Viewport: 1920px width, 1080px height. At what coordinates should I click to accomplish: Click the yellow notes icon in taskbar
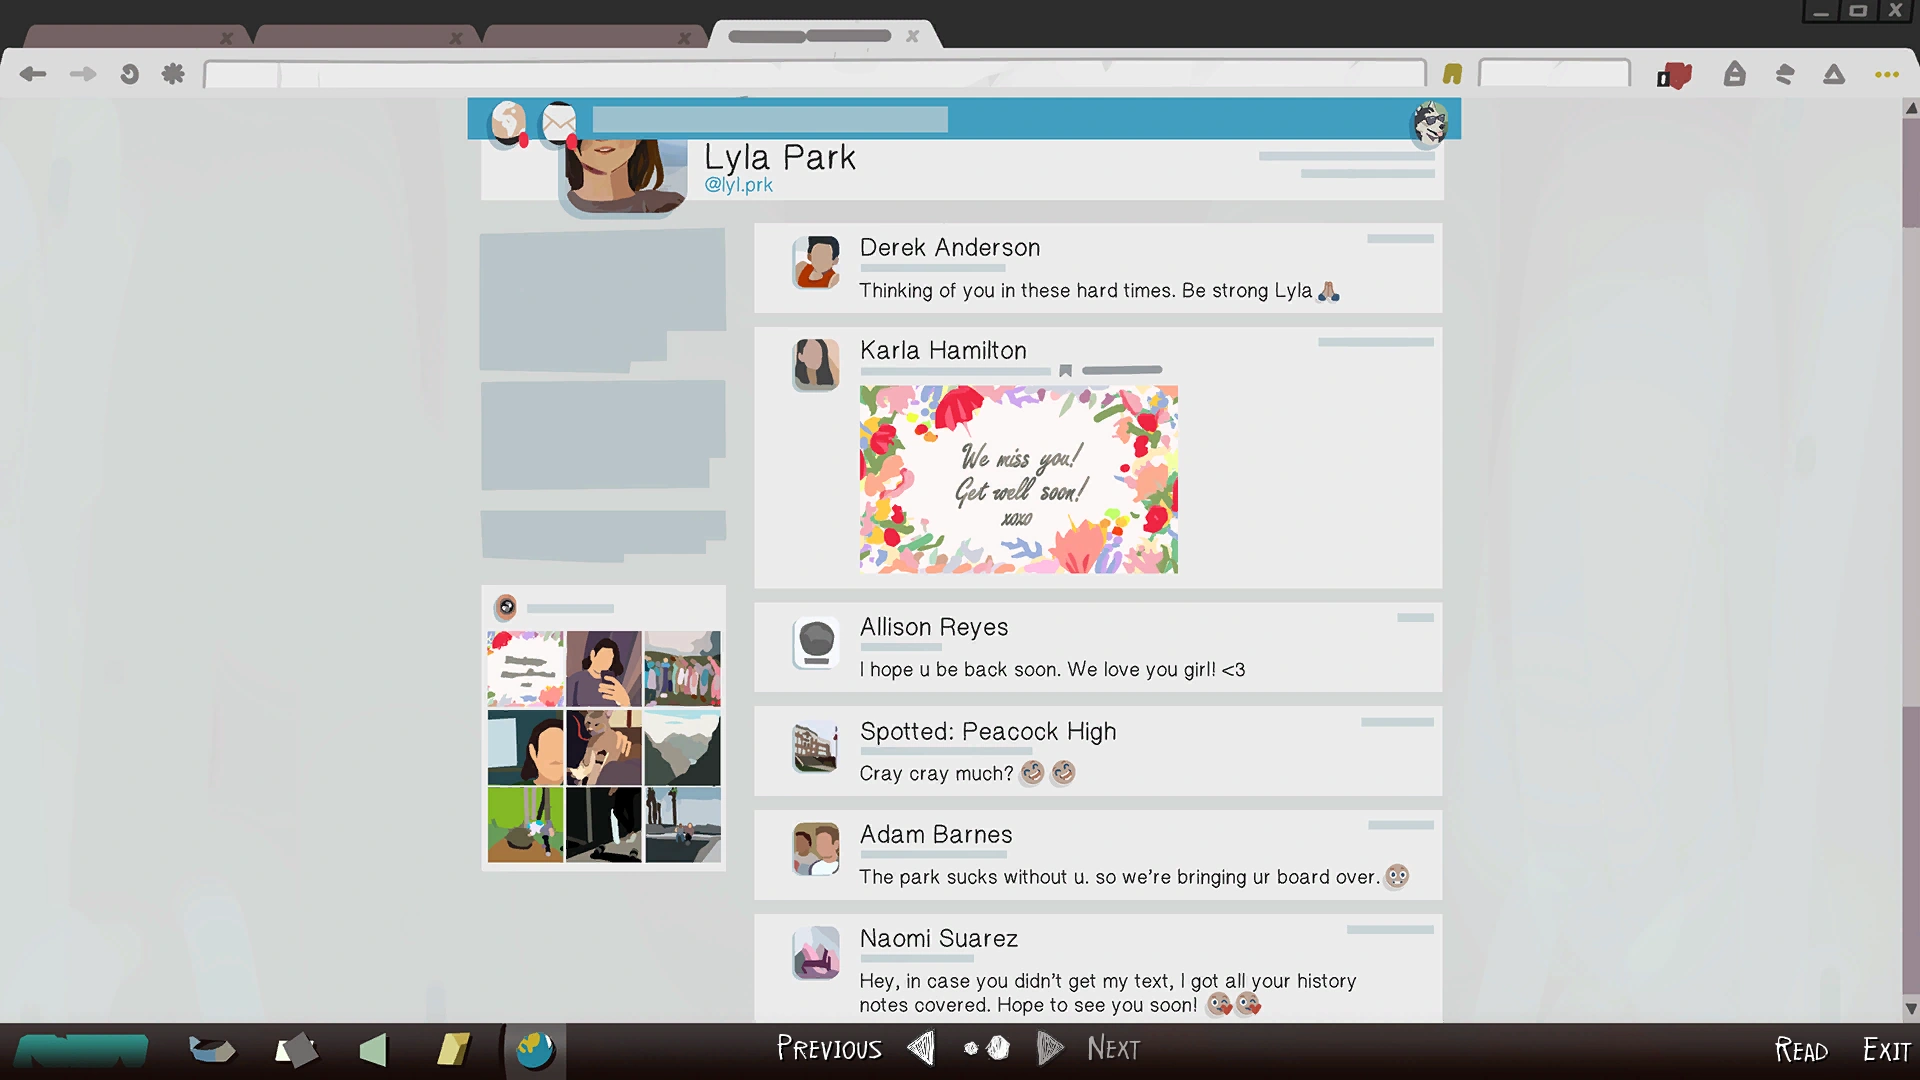tap(453, 1050)
